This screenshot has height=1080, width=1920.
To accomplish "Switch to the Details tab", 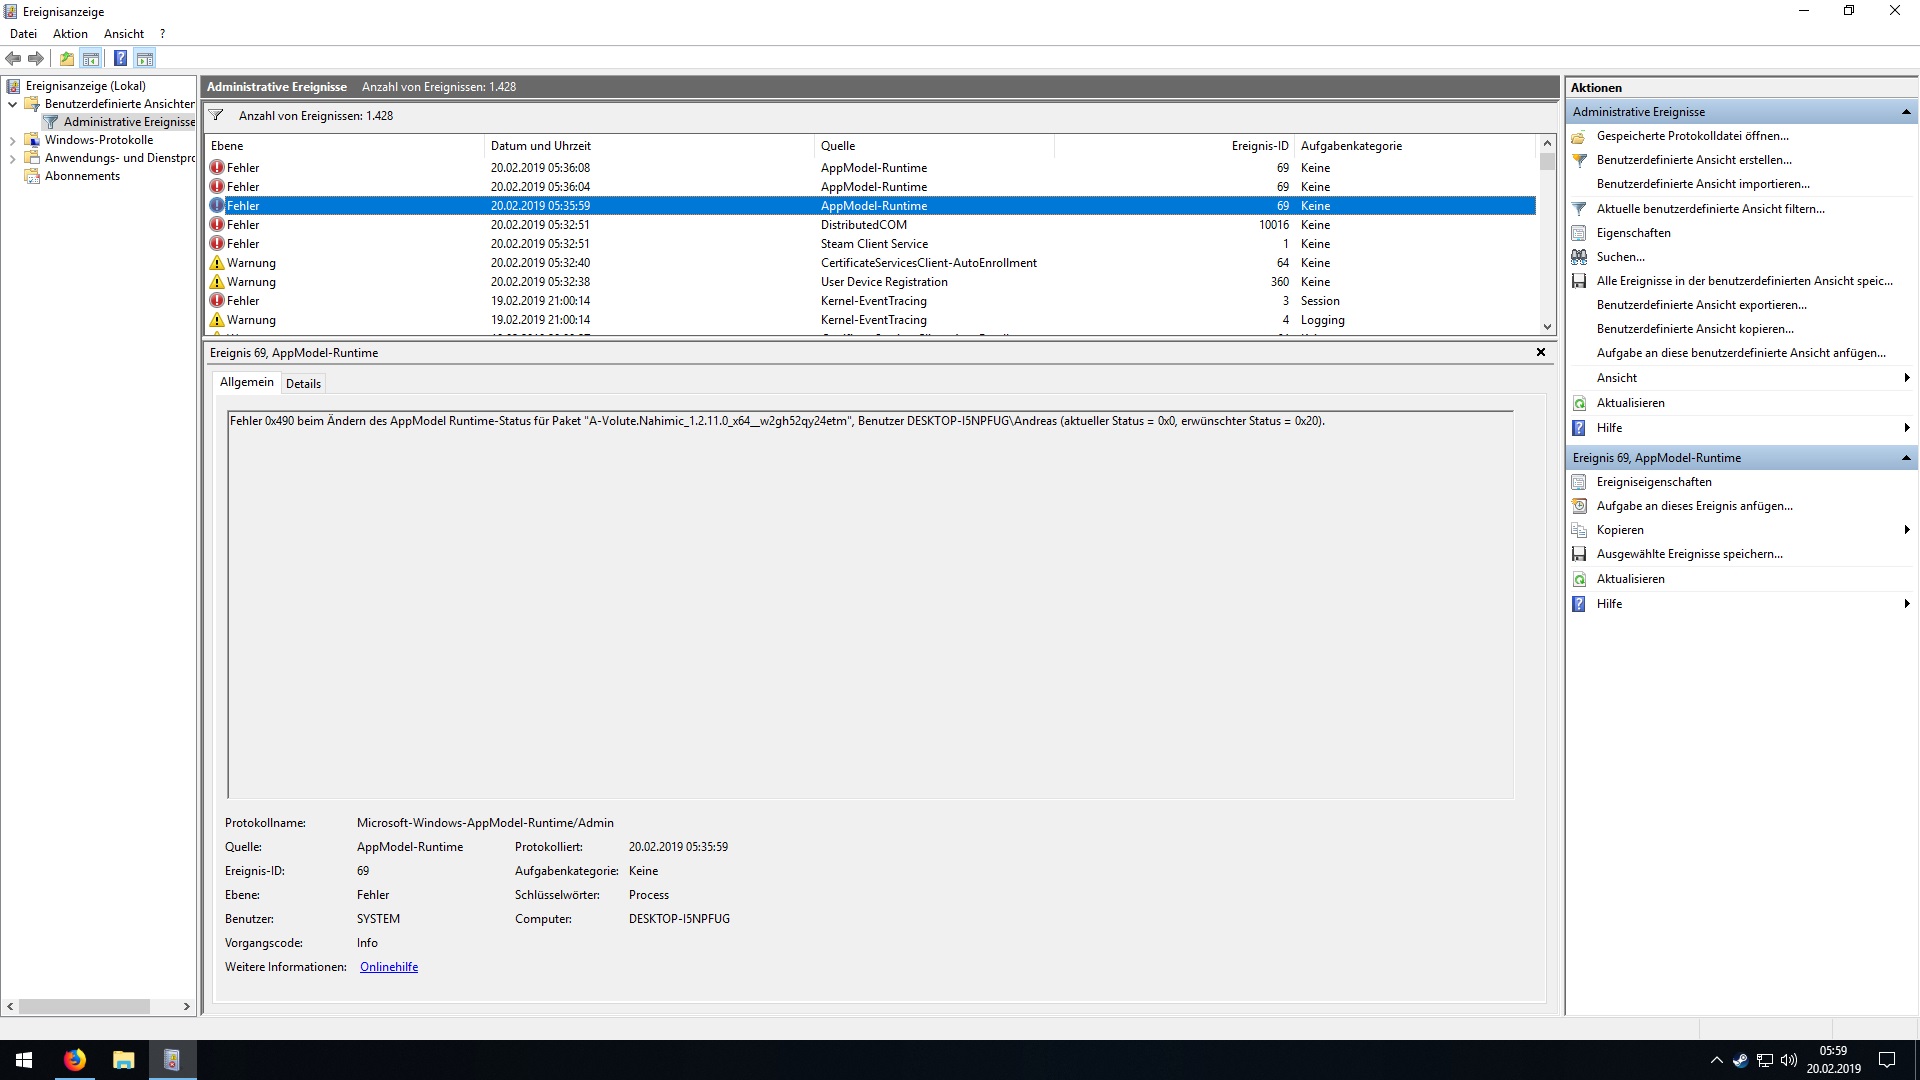I will (303, 384).
